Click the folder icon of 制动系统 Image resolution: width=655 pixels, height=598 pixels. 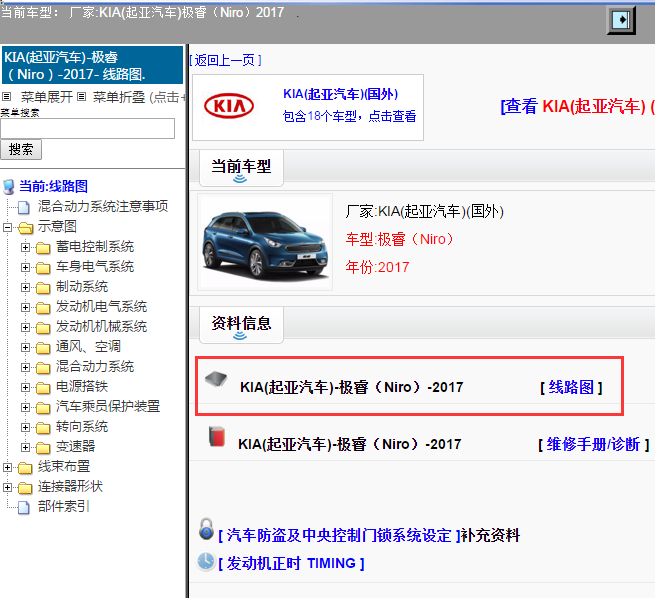pyautogui.click(x=43, y=288)
